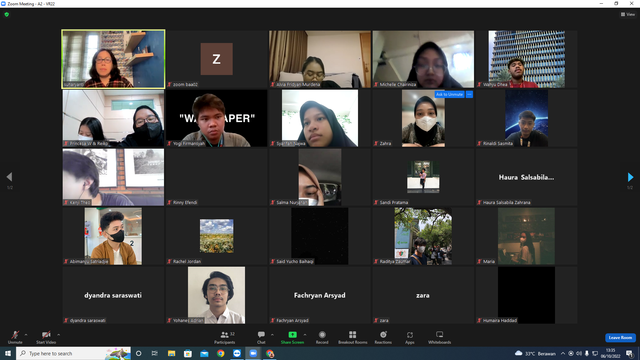This screenshot has width=640, height=360.
Task: Open the Windows notification center
Action: coord(629,353)
